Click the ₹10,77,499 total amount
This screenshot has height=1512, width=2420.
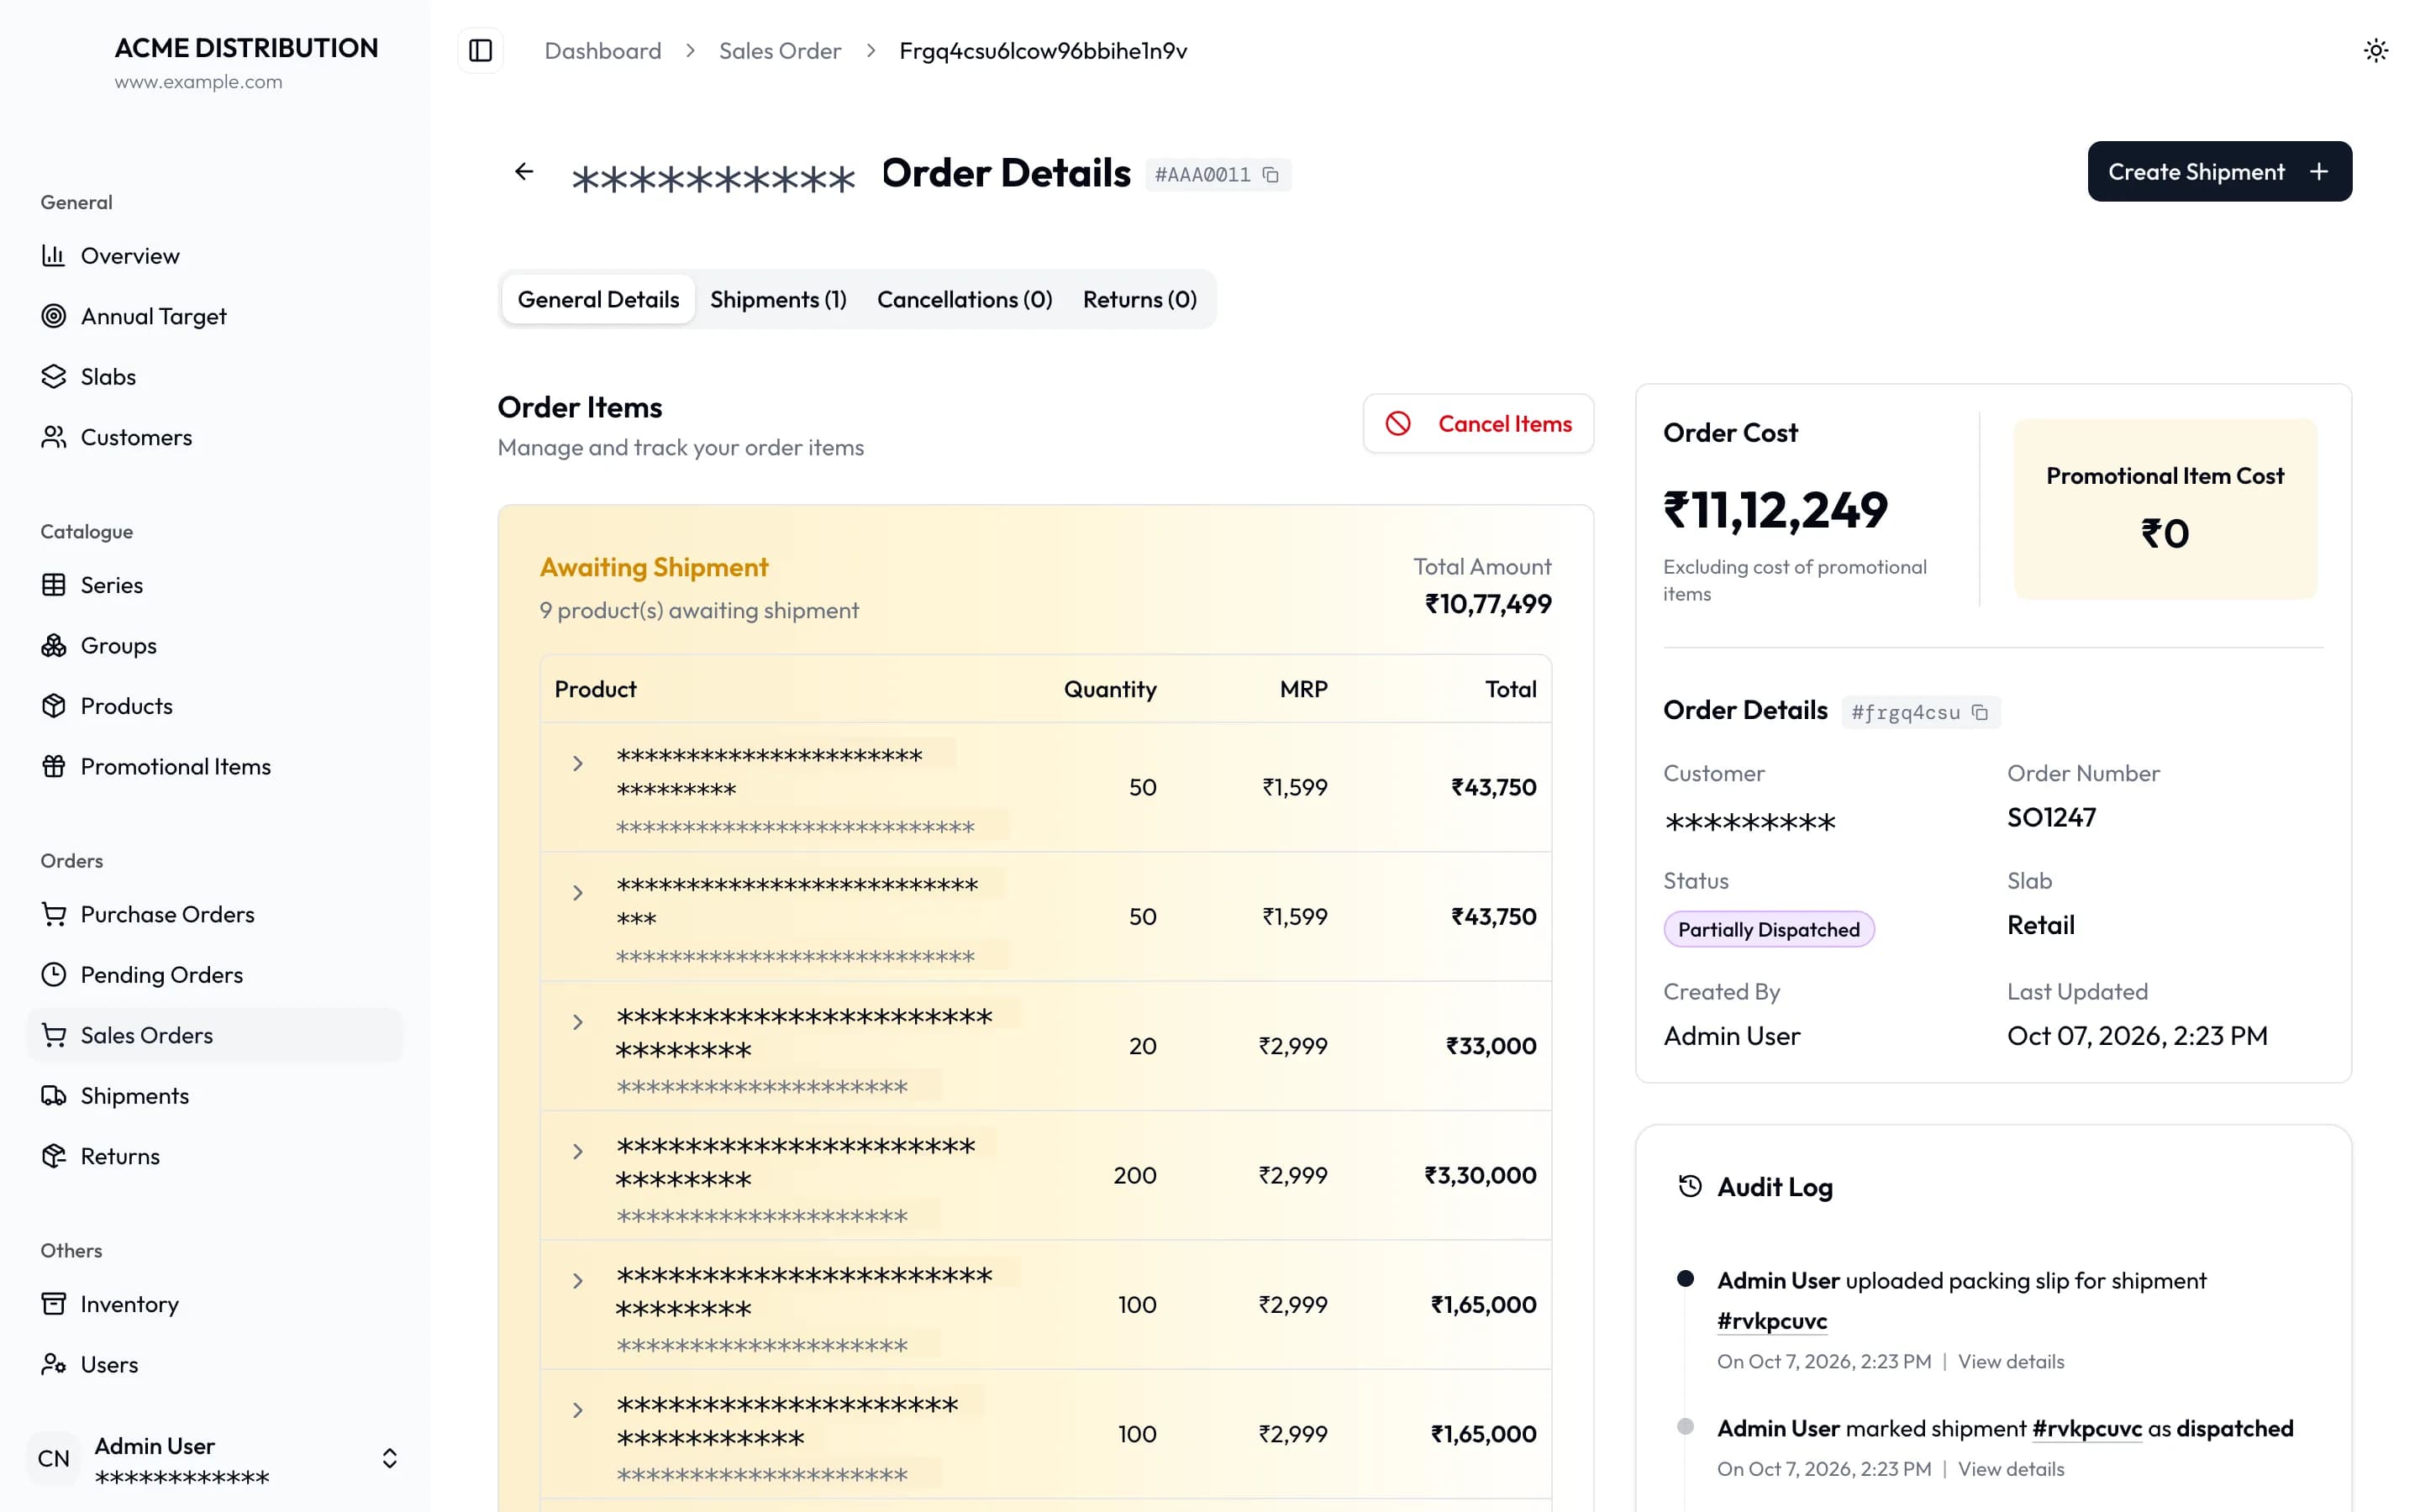pos(1488,604)
